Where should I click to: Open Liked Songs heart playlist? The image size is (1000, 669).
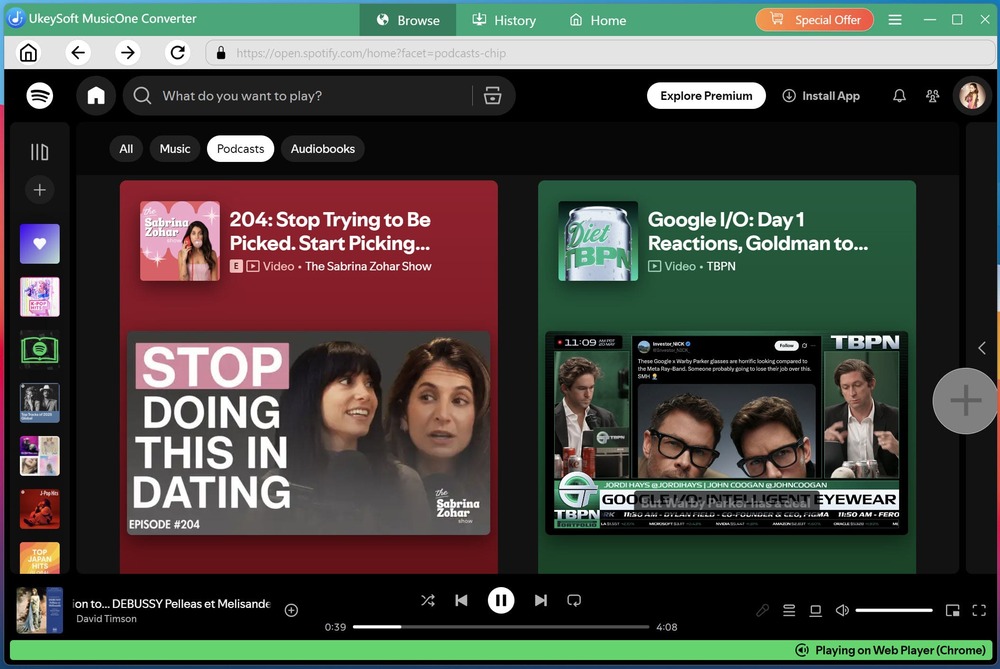40,244
